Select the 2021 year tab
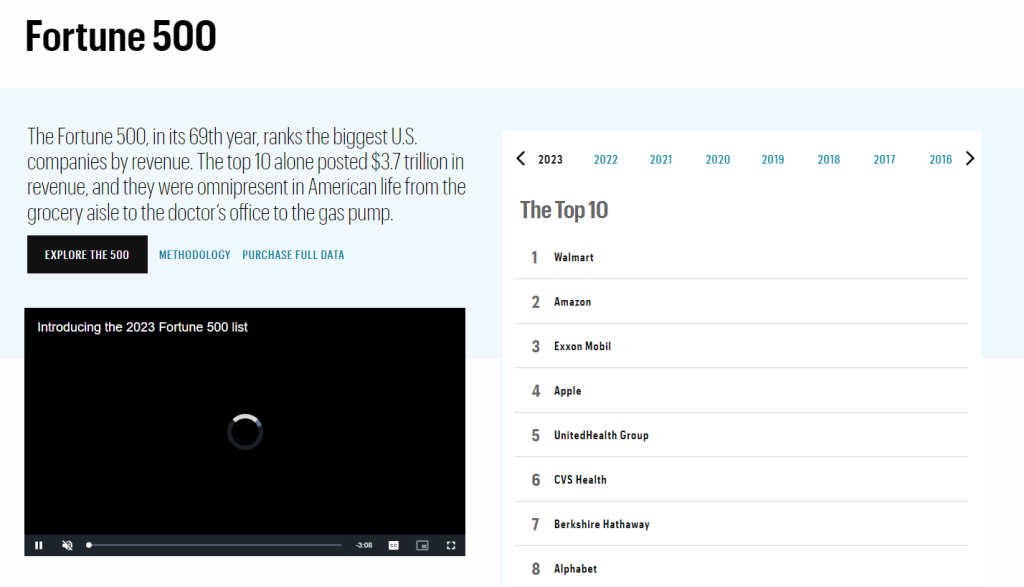This screenshot has width=1024, height=587. click(661, 160)
